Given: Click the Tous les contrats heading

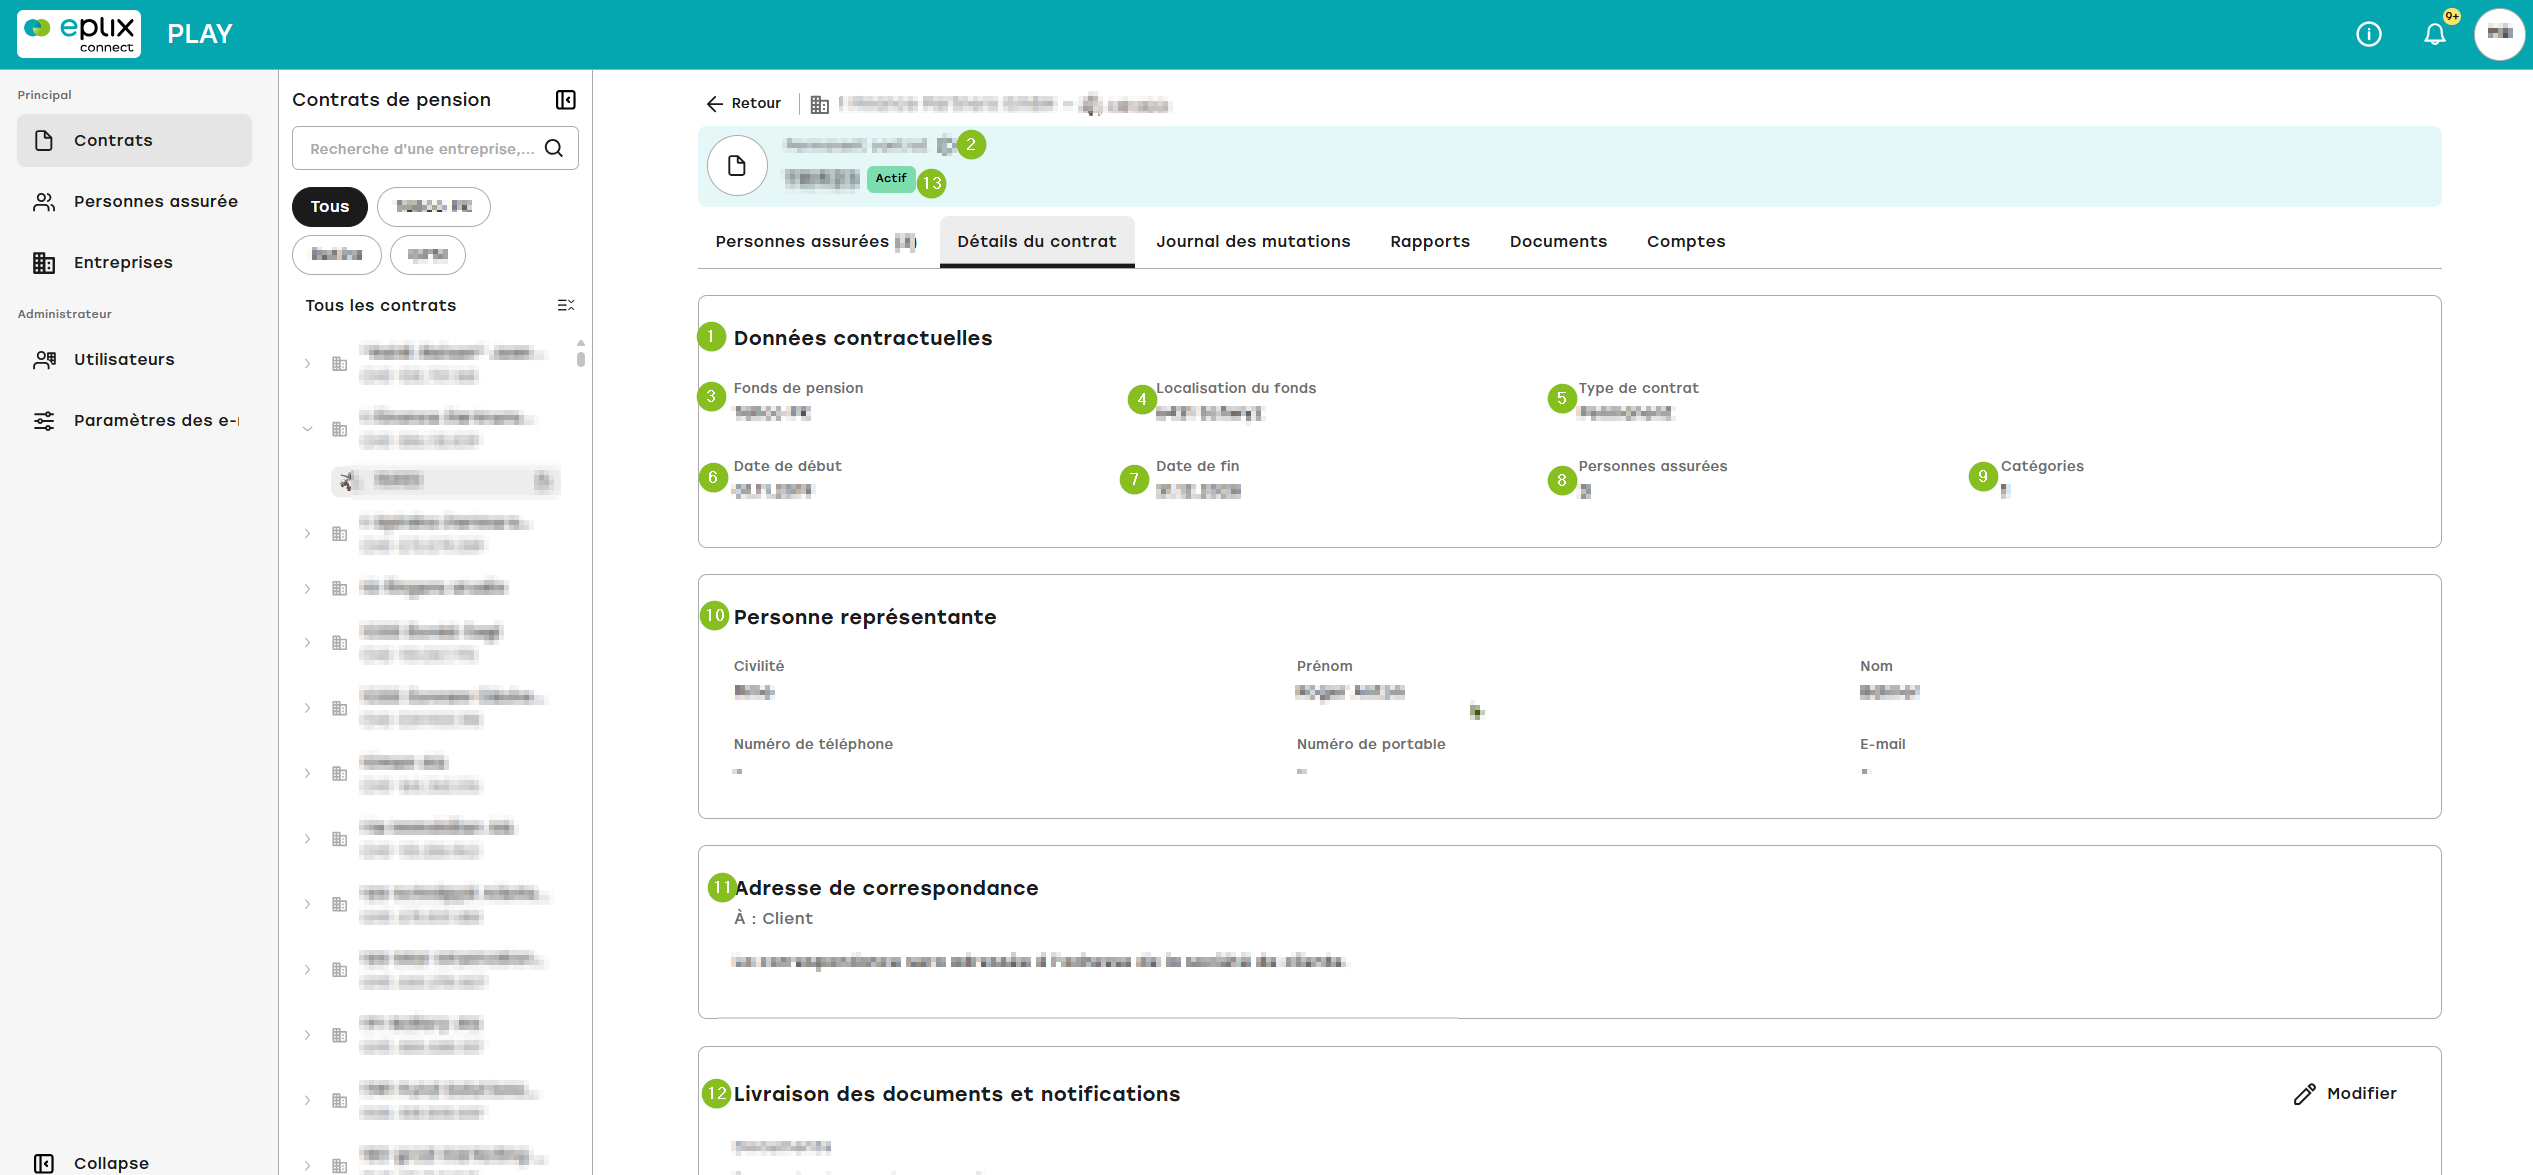Looking at the screenshot, I should pos(381,306).
